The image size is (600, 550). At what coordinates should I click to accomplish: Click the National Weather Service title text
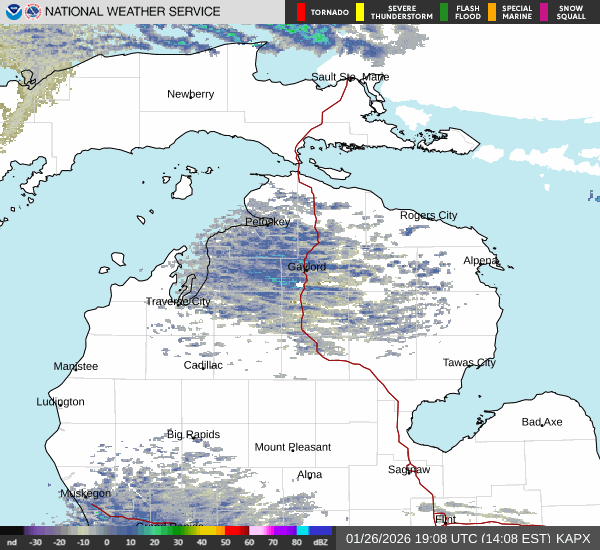133,12
